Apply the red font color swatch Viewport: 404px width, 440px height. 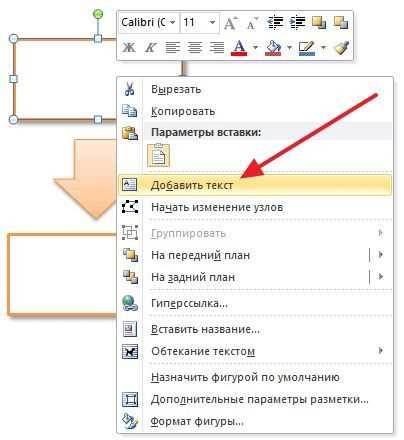tap(239, 48)
